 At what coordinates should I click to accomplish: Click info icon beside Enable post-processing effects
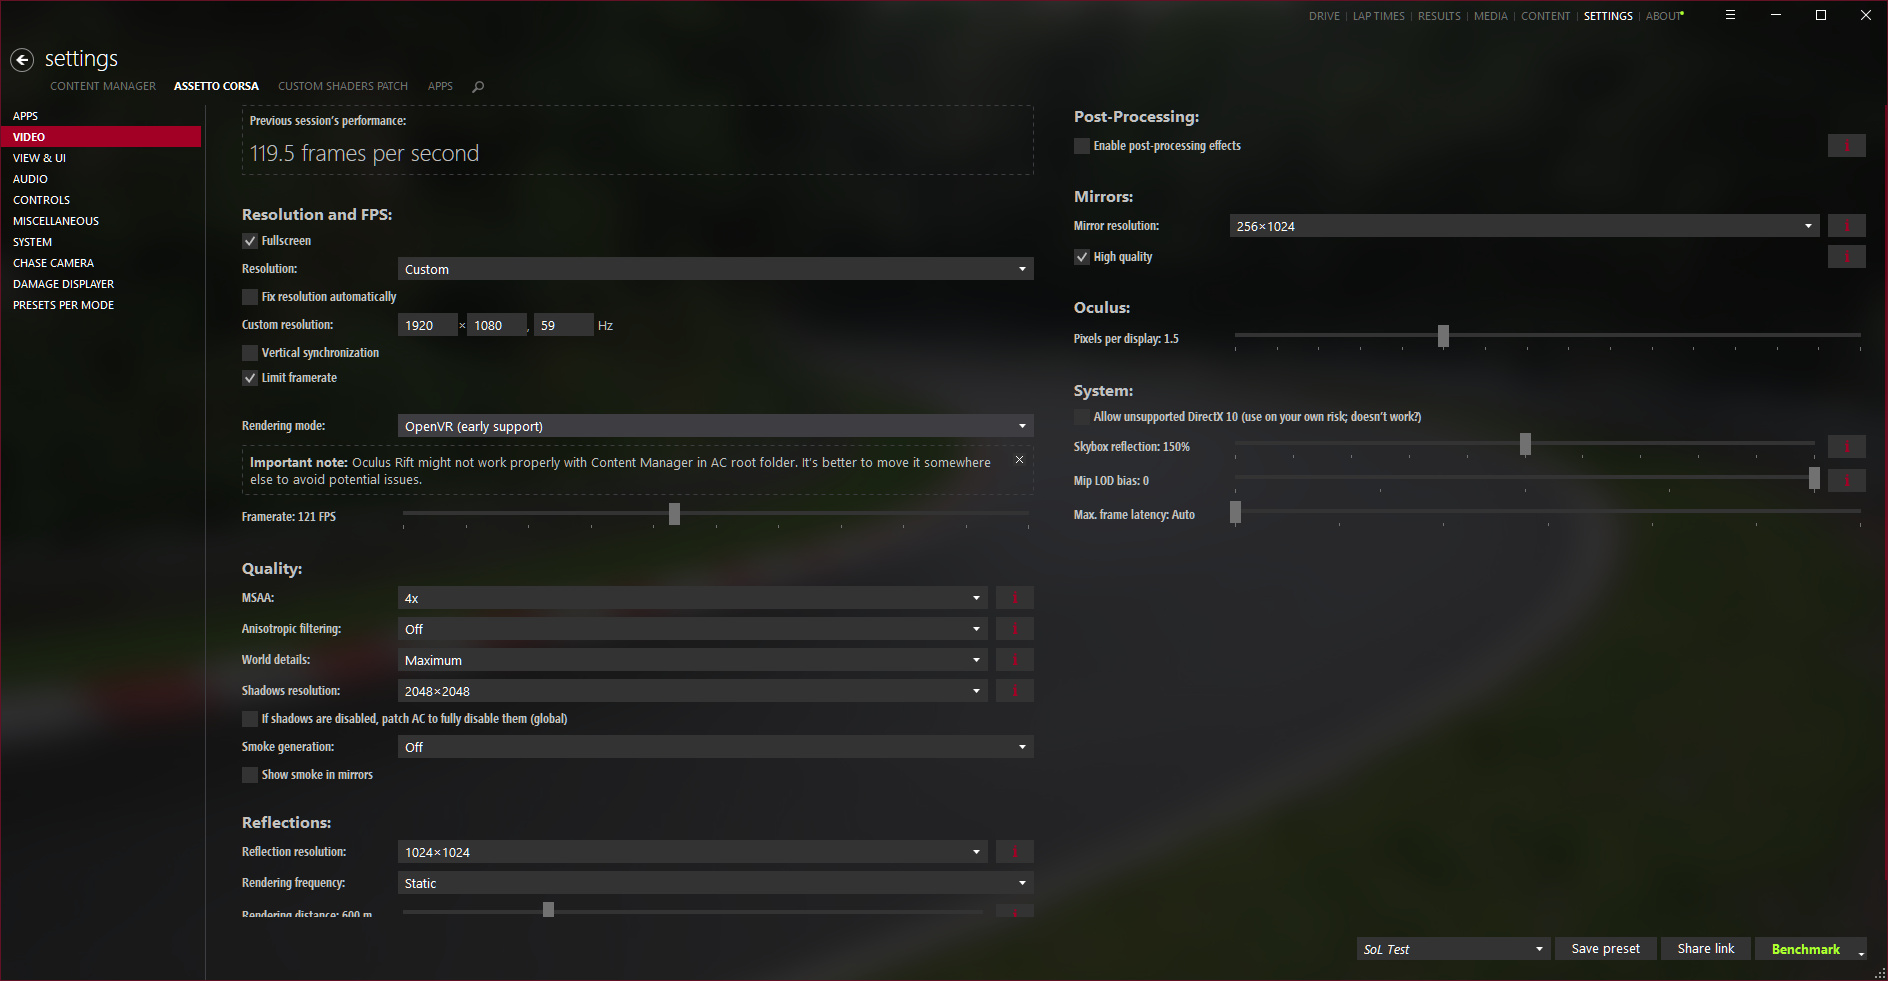tap(1847, 146)
